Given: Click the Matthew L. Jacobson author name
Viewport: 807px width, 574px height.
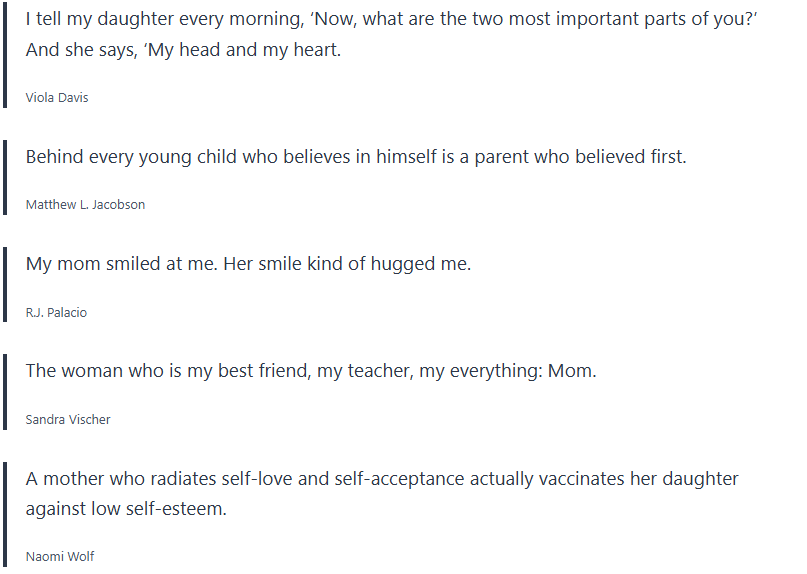Looking at the screenshot, I should 85,204.
